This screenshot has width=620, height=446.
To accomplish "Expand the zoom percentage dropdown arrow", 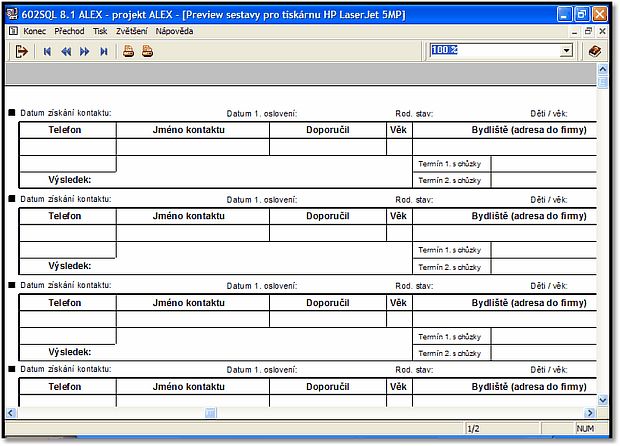I will [566, 51].
